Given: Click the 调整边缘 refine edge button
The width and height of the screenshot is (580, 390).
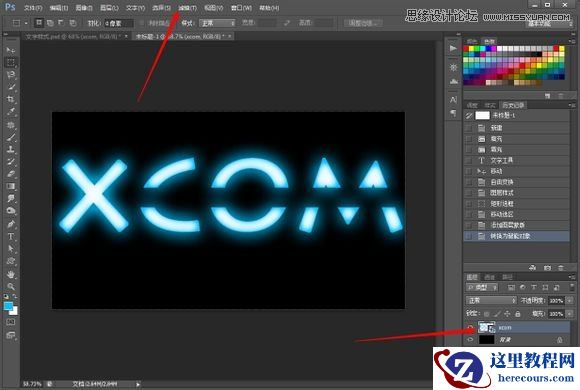Looking at the screenshot, I should pyautogui.click(x=363, y=23).
